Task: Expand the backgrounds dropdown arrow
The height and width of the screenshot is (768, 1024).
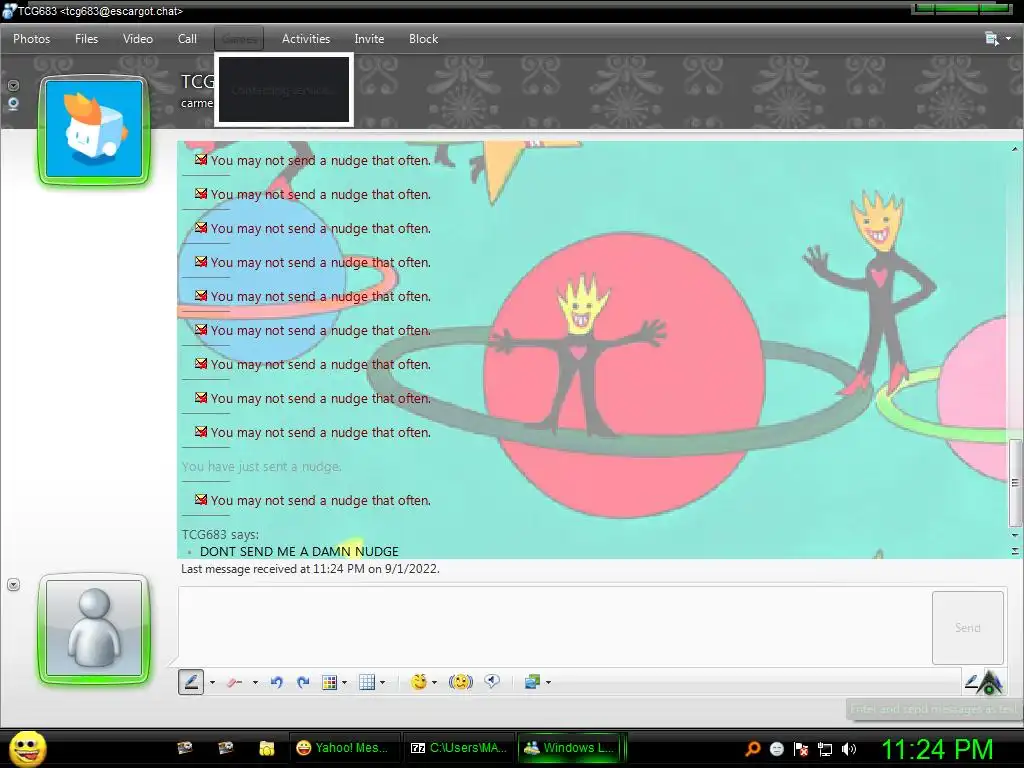Action: click(549, 683)
